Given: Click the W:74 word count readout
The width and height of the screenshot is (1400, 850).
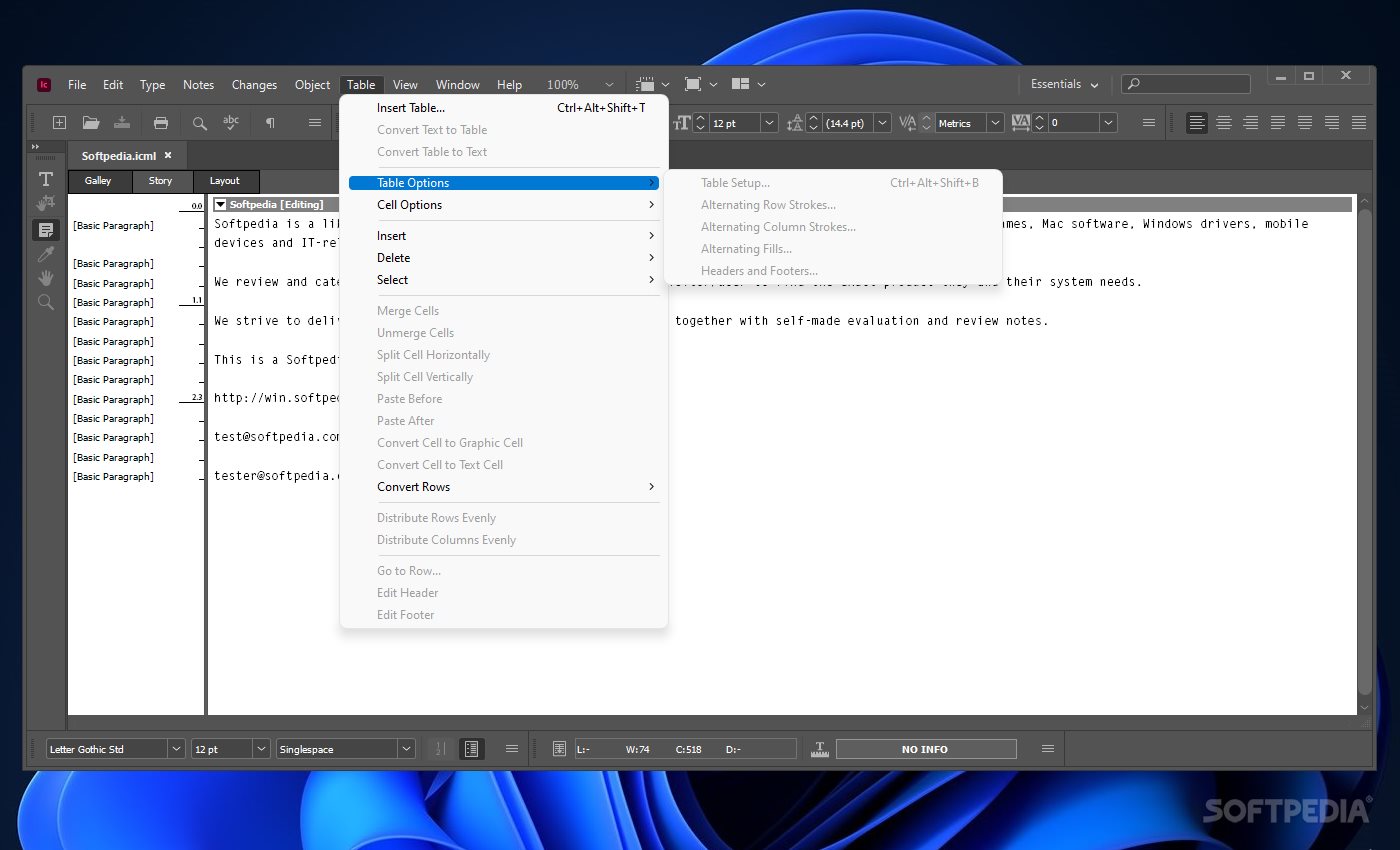Looking at the screenshot, I should [638, 749].
